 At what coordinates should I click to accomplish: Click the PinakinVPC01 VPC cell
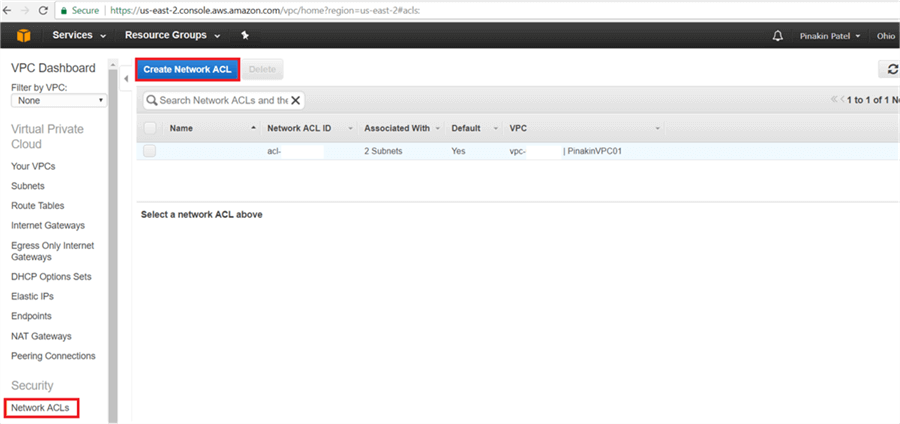click(566, 151)
